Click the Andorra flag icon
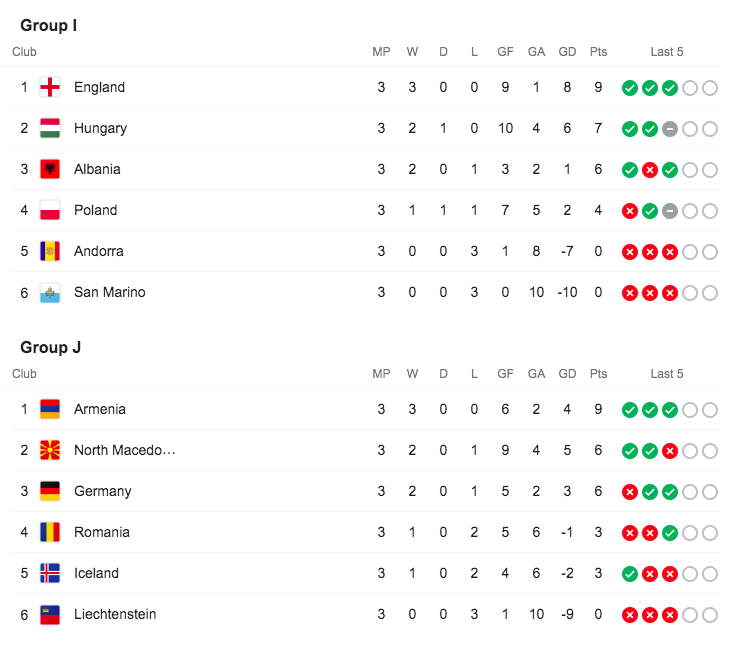 (50, 251)
